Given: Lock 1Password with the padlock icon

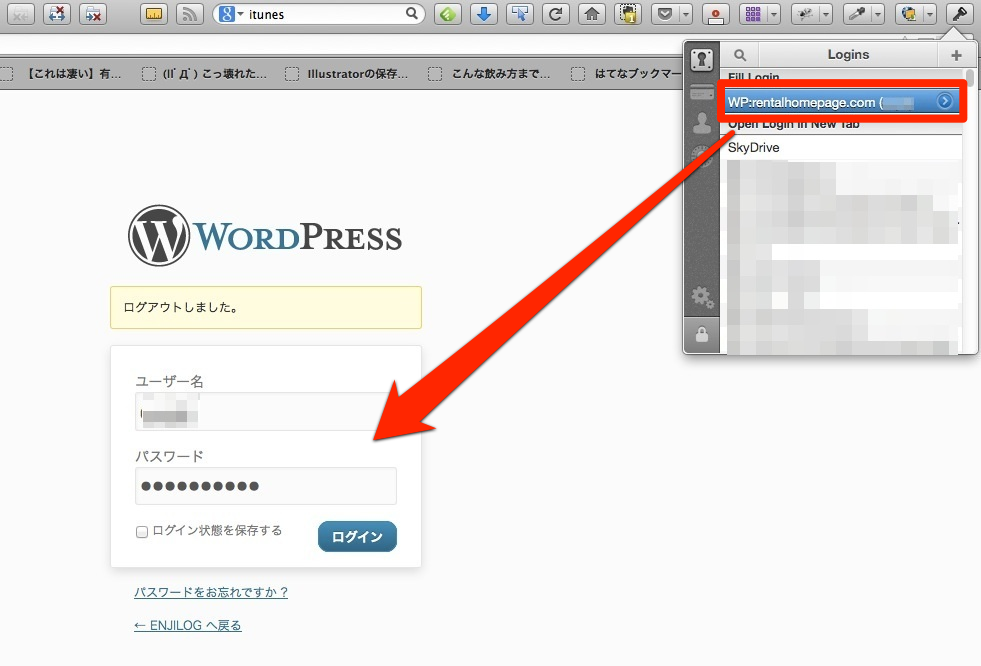Looking at the screenshot, I should point(702,335).
